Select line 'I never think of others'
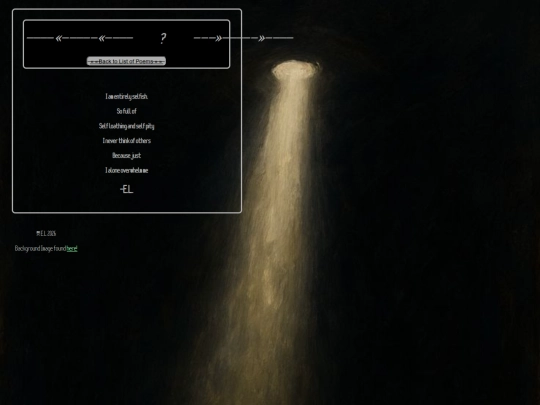The image size is (540, 405). 126,141
